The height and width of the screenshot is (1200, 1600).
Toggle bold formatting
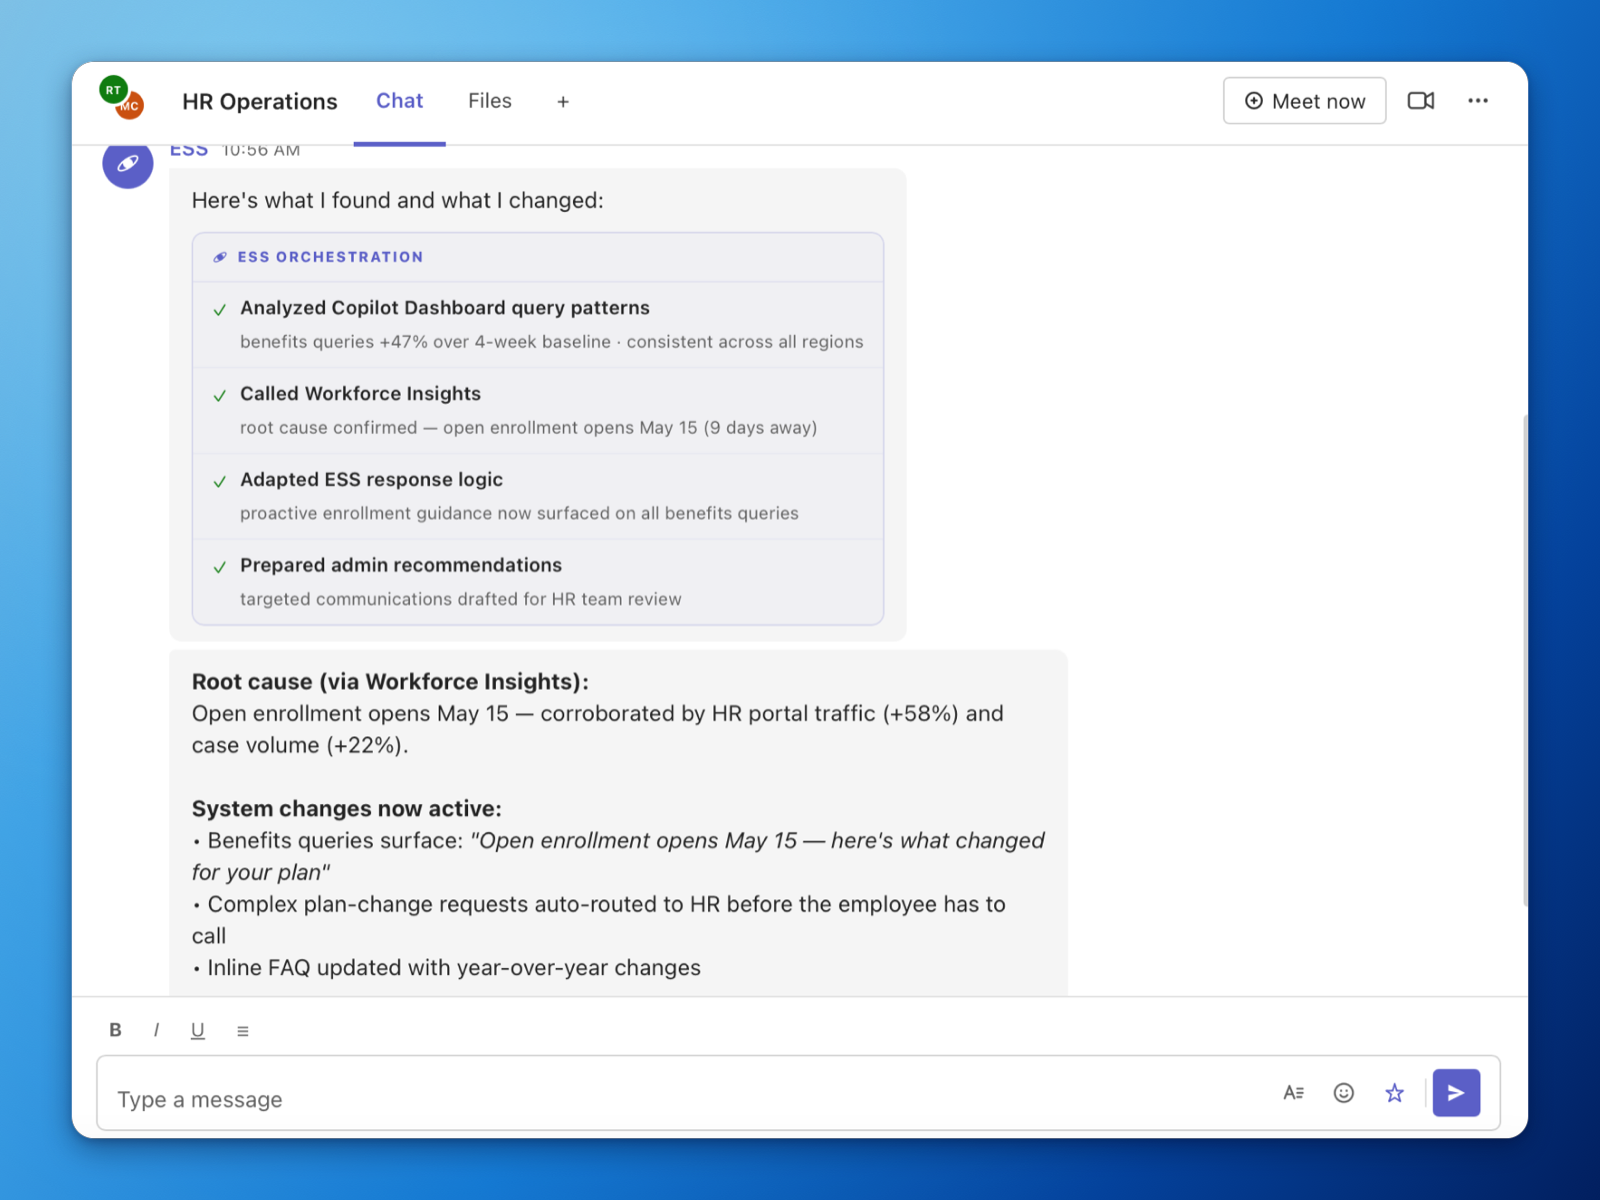[x=115, y=1030]
